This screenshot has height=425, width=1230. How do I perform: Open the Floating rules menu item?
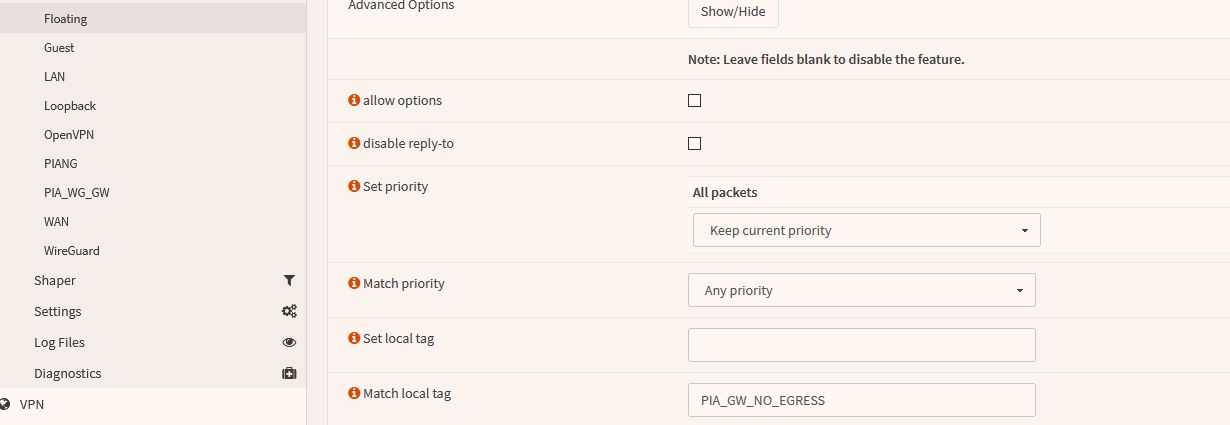(x=65, y=19)
